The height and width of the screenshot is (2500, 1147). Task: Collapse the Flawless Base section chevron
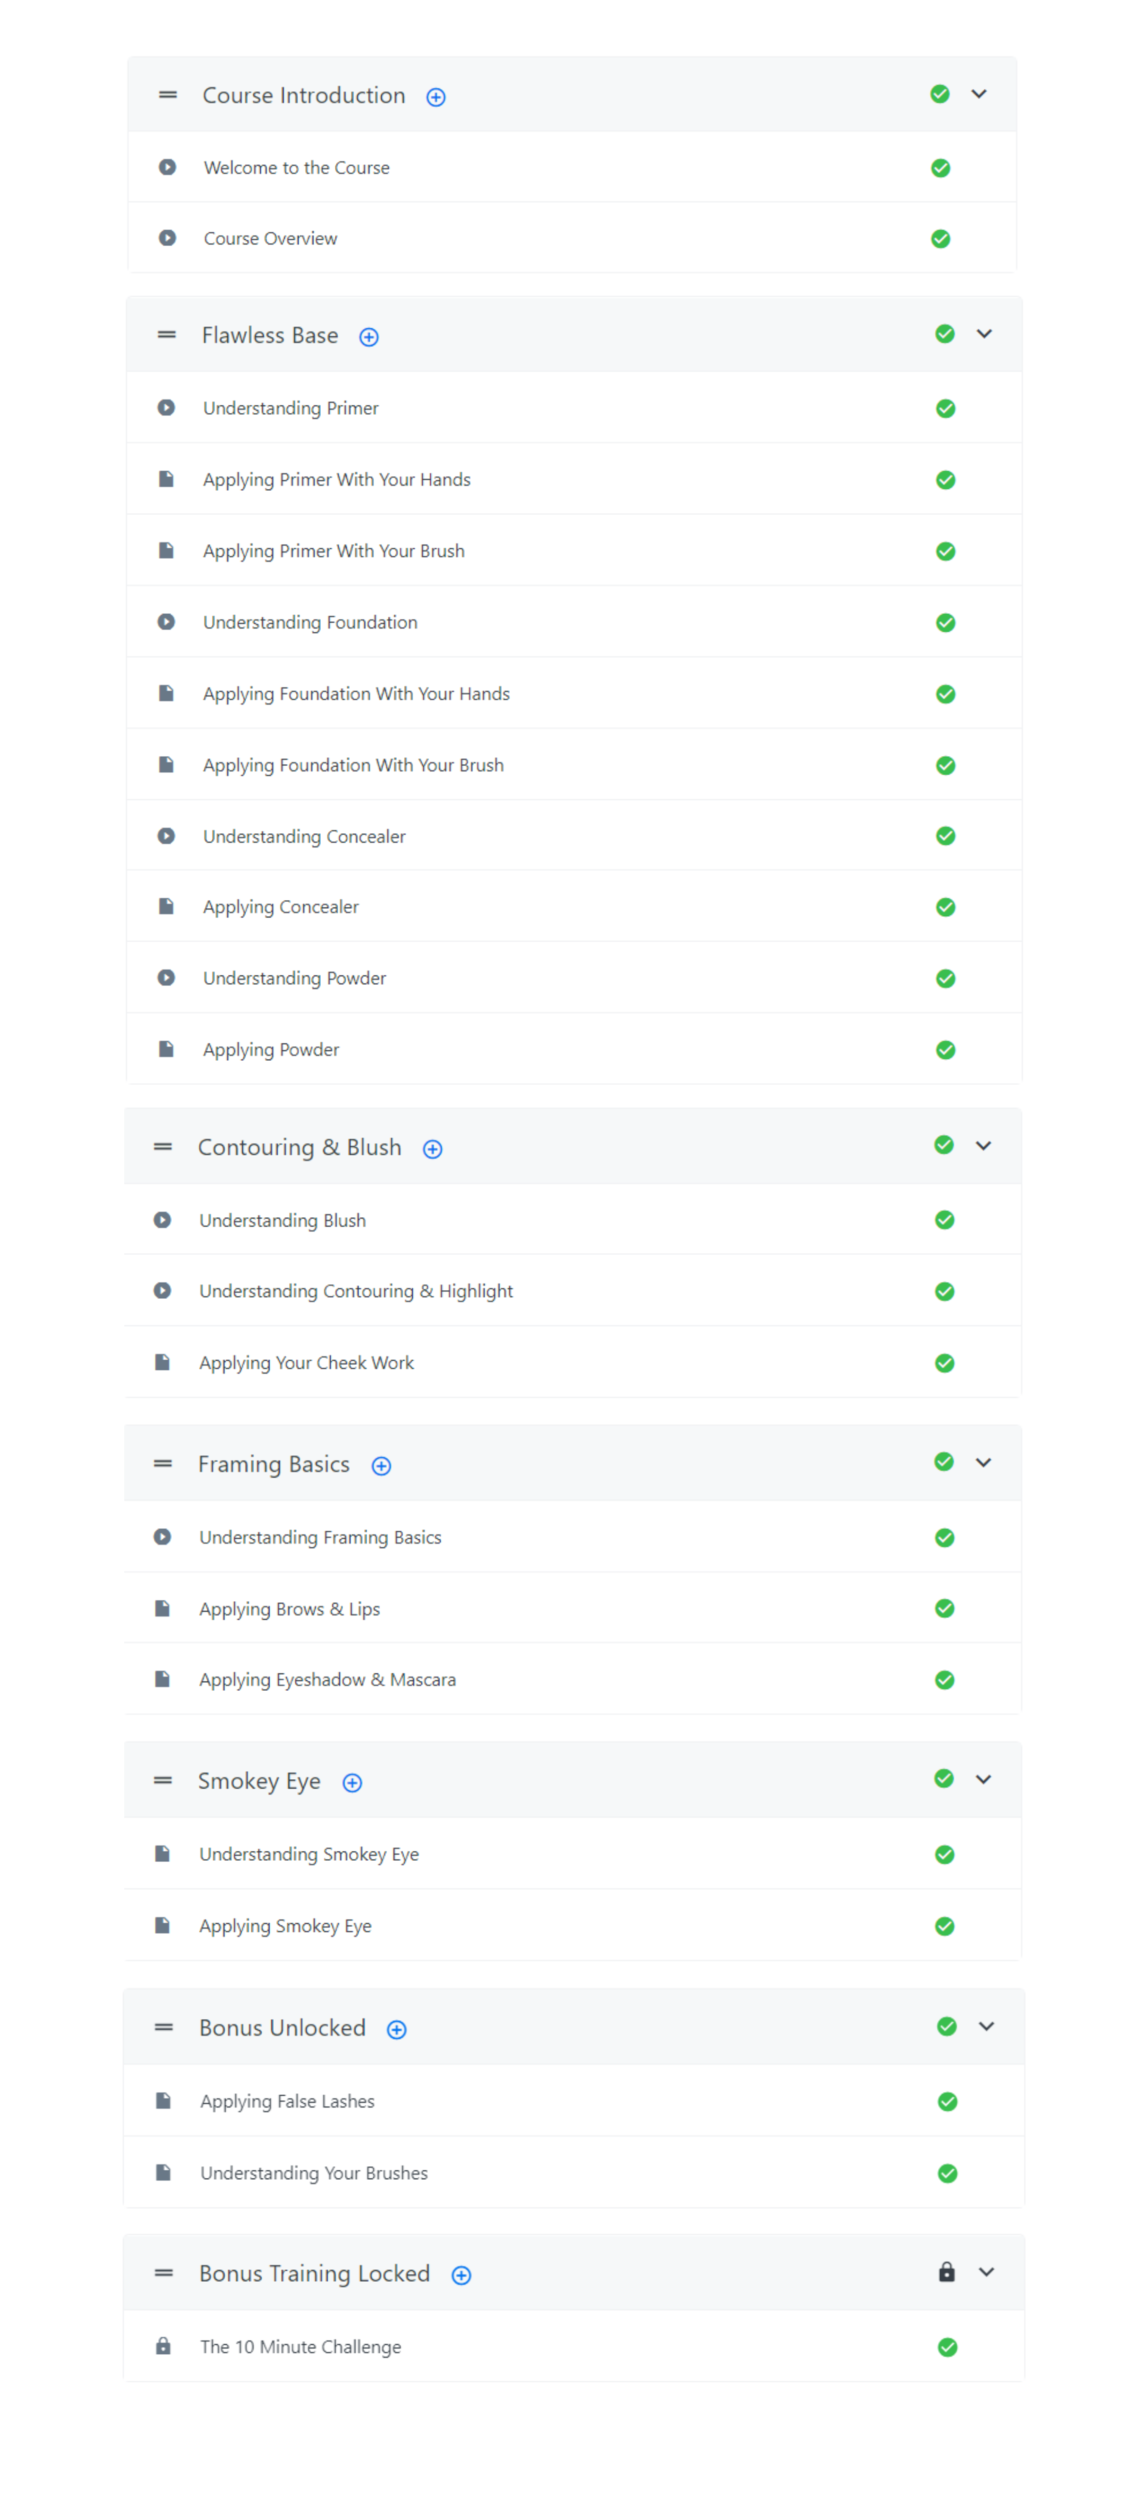coord(984,334)
